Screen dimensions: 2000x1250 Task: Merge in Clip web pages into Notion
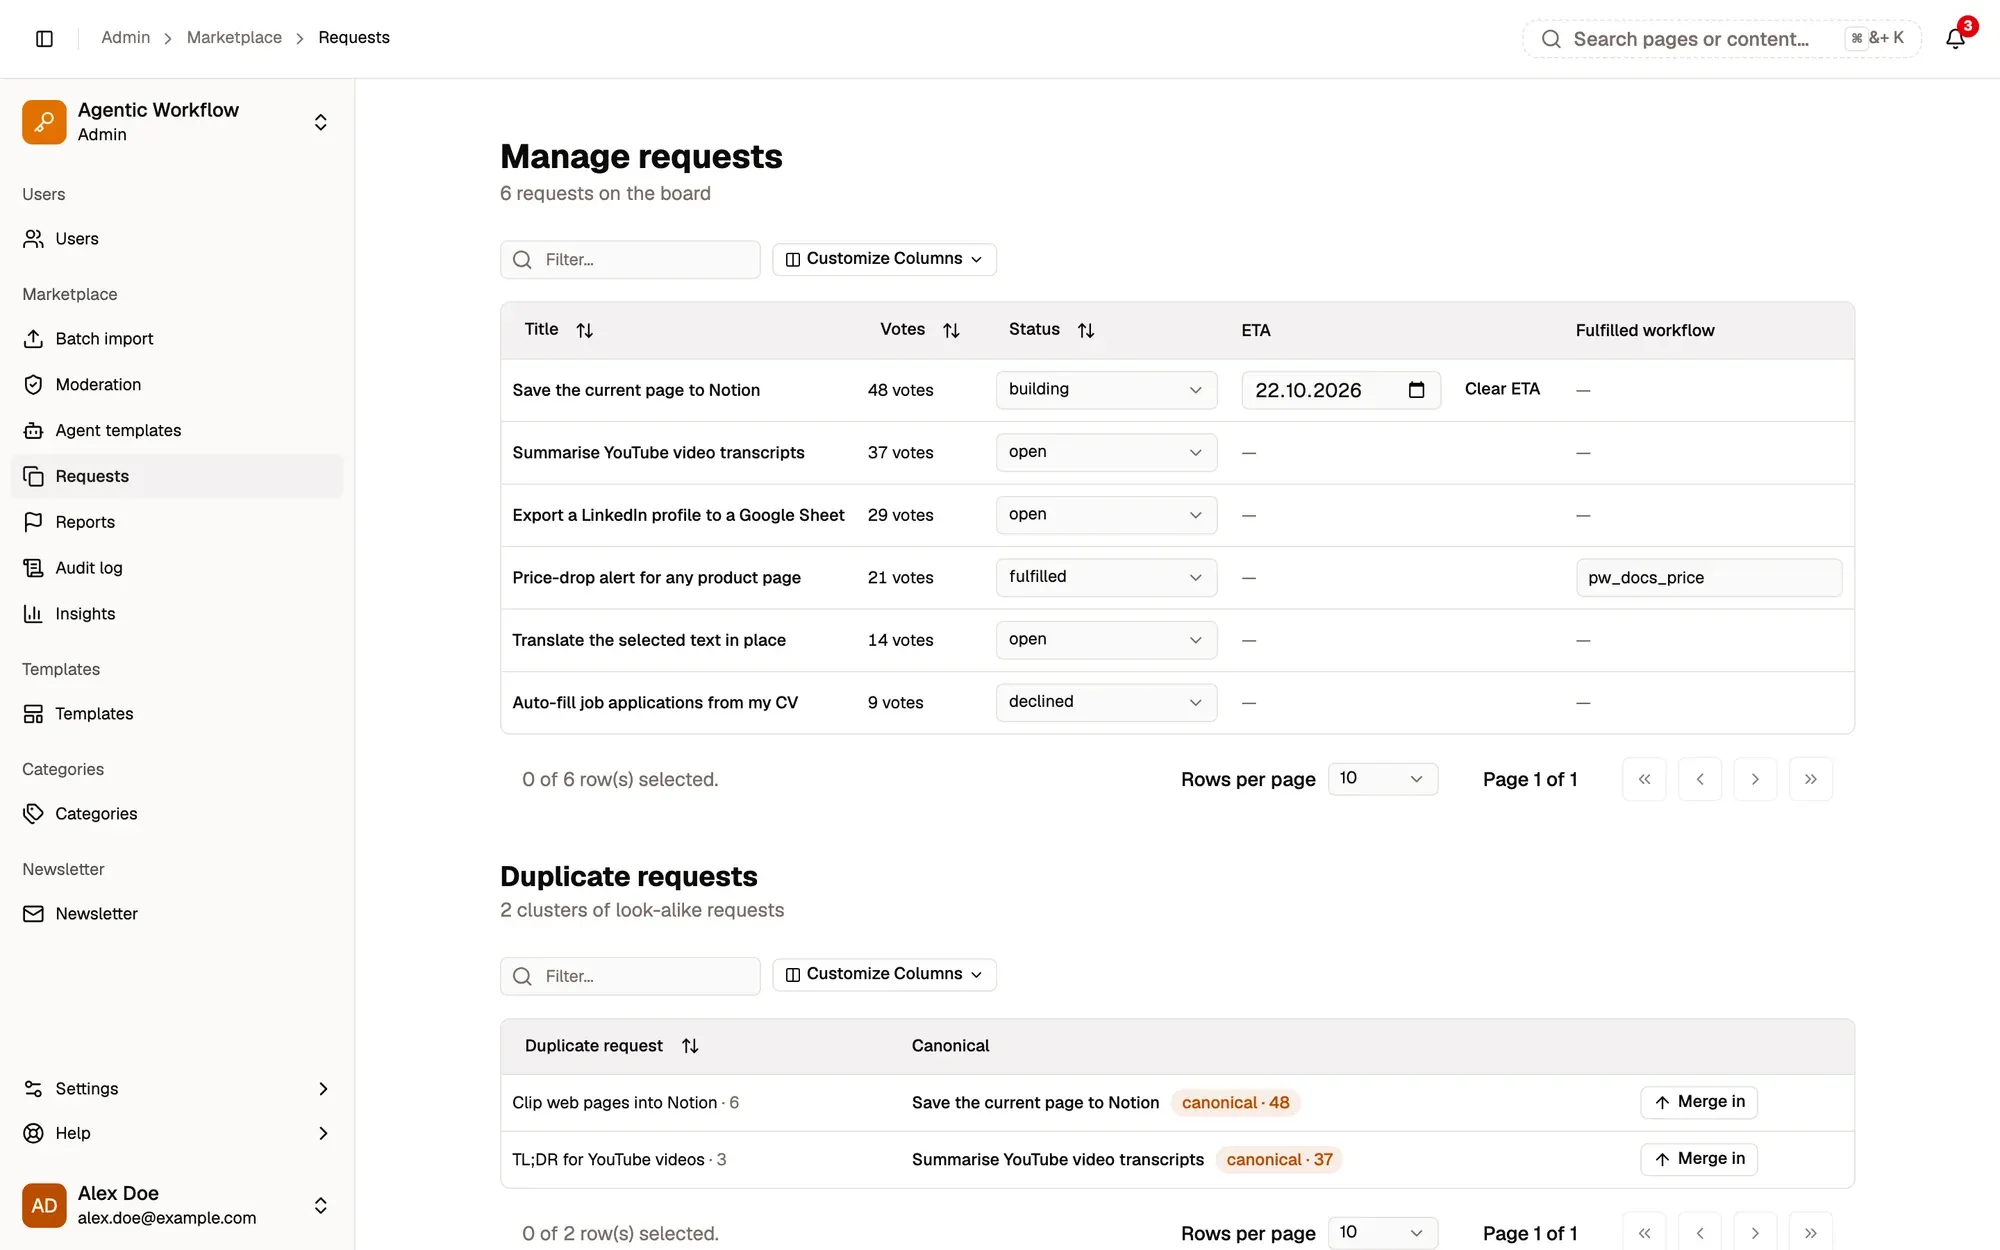(x=1699, y=1102)
